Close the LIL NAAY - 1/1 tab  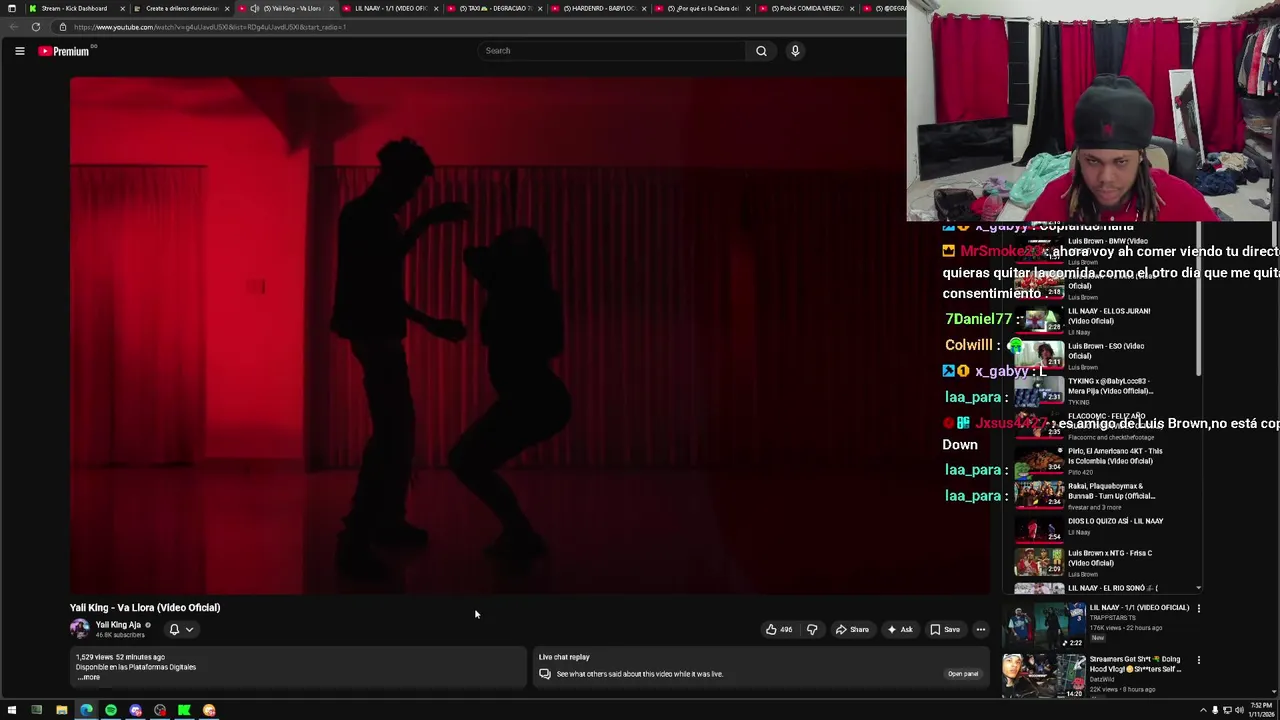(x=436, y=8)
